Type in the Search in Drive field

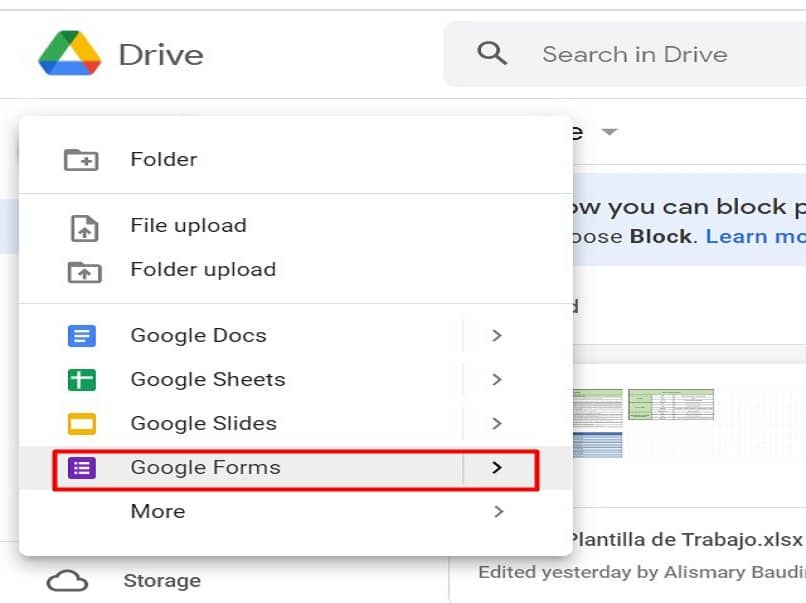tap(634, 54)
